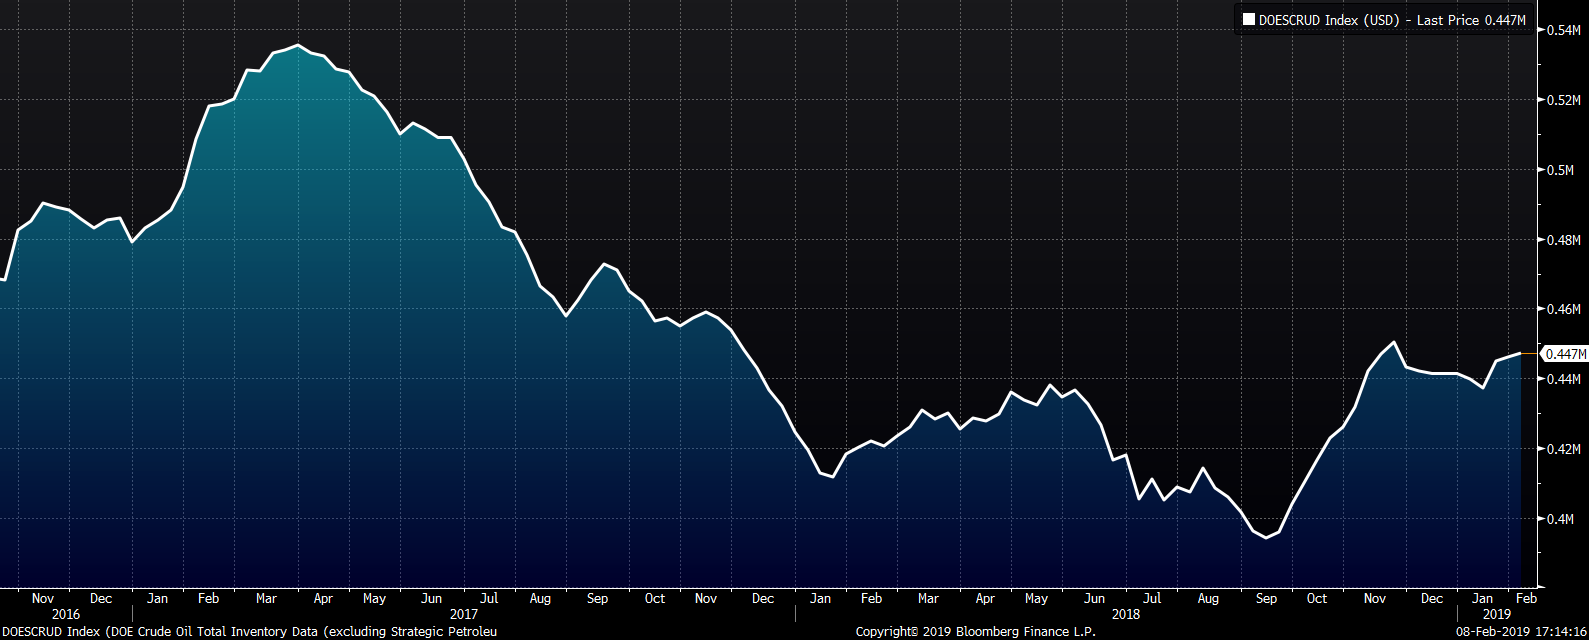
Task: Select the 2019 year label on time axis
Action: point(1496,614)
